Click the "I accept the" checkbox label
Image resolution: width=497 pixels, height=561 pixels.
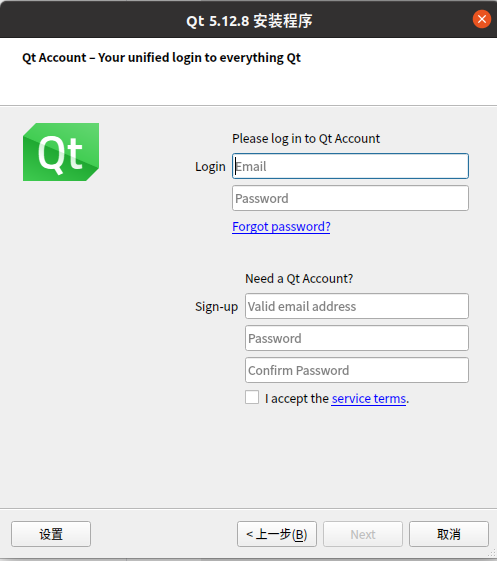click(297, 398)
